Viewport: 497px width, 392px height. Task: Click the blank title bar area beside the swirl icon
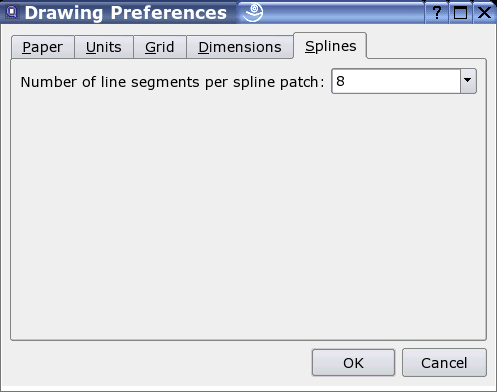343,13
